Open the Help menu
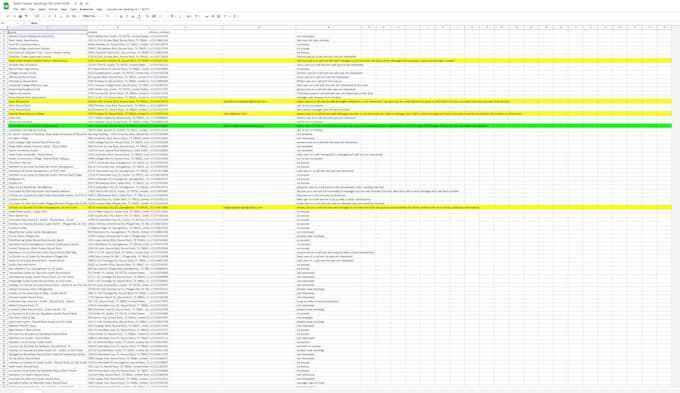The image size is (680, 393). 99,9
